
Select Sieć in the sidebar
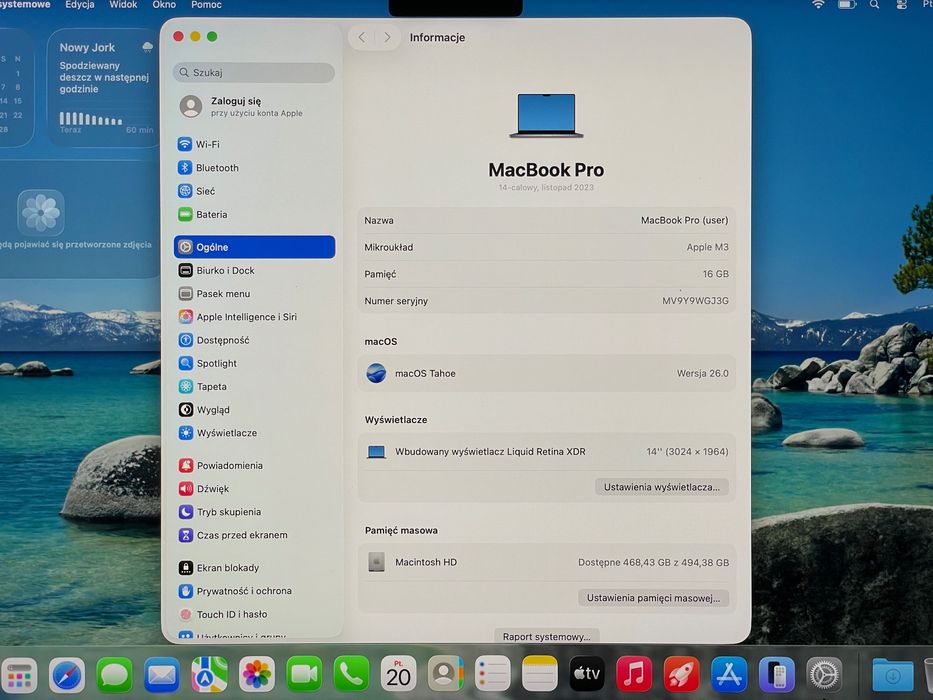(x=254, y=191)
